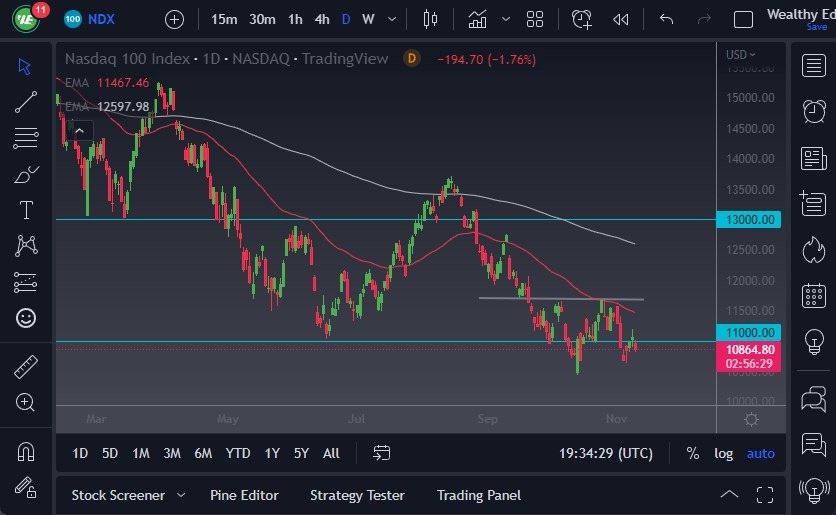Start bar replay mode
This screenshot has height=515, width=836.
[621, 20]
